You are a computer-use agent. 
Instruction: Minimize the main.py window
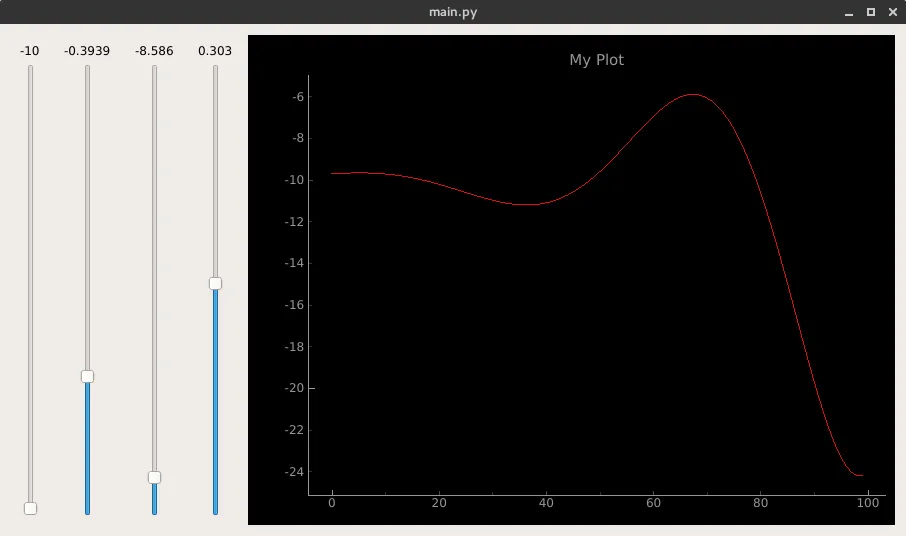[849, 12]
